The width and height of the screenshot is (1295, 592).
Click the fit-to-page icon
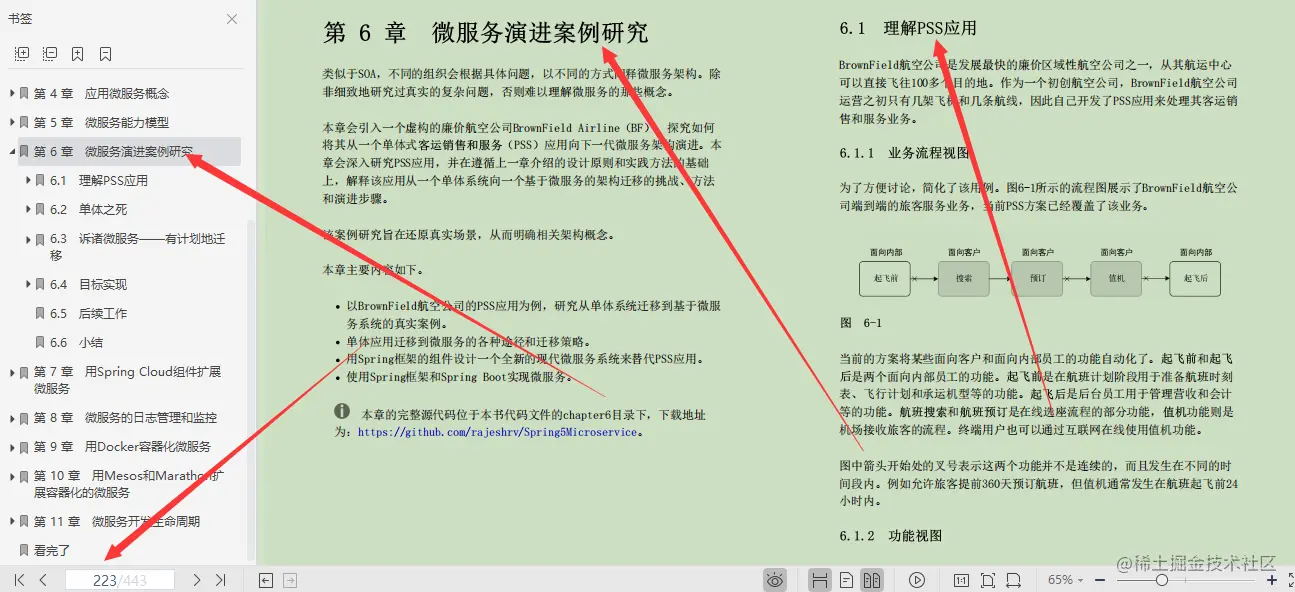click(987, 579)
